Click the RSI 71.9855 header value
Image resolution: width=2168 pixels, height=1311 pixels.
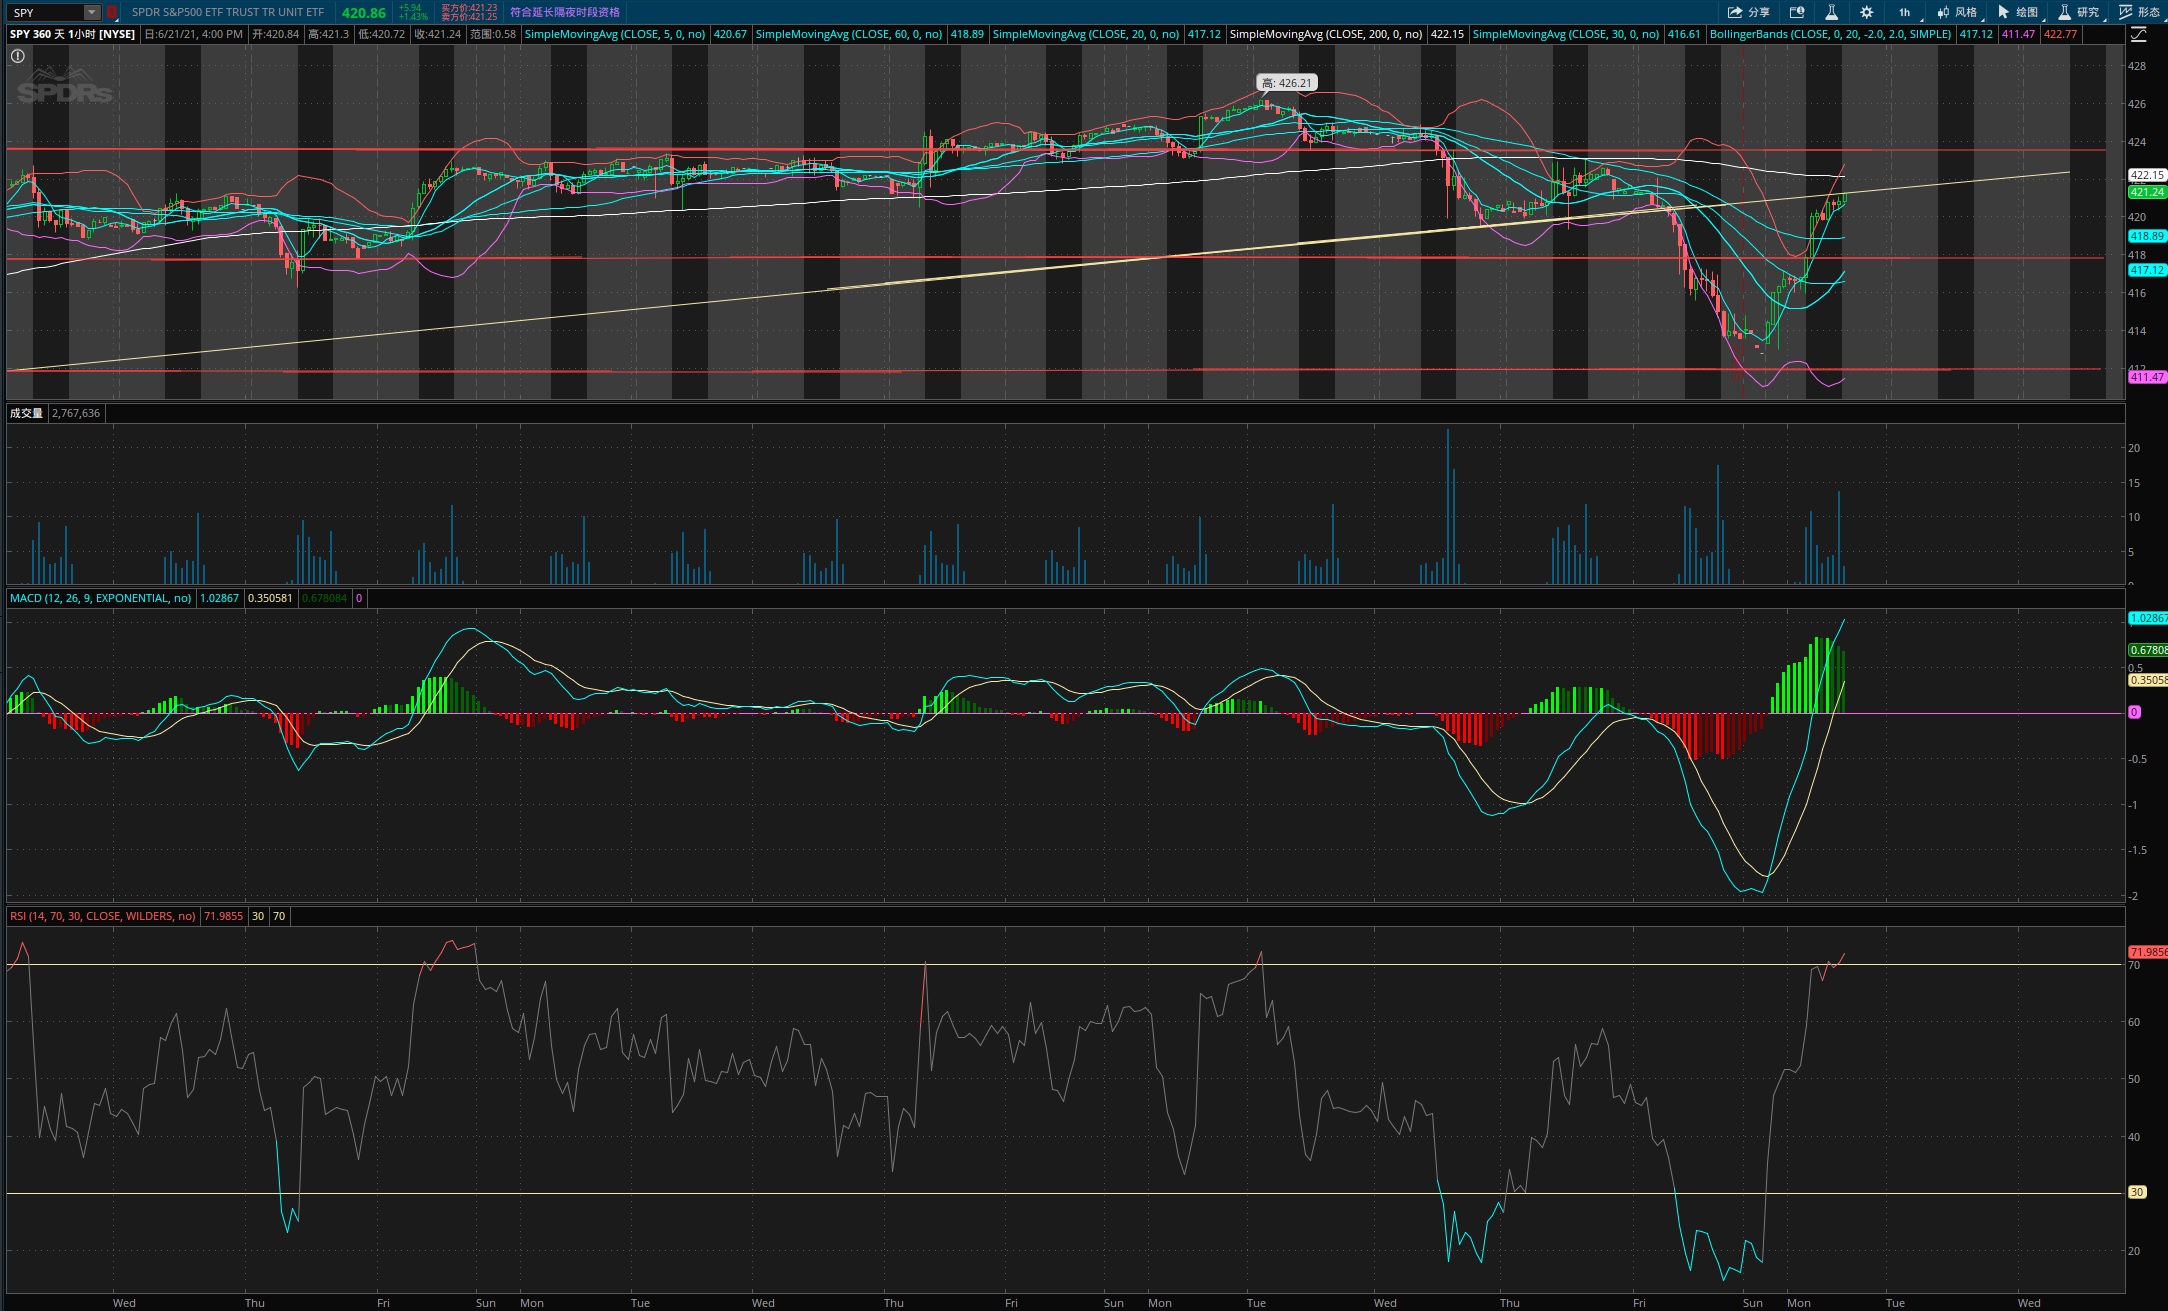(223, 916)
